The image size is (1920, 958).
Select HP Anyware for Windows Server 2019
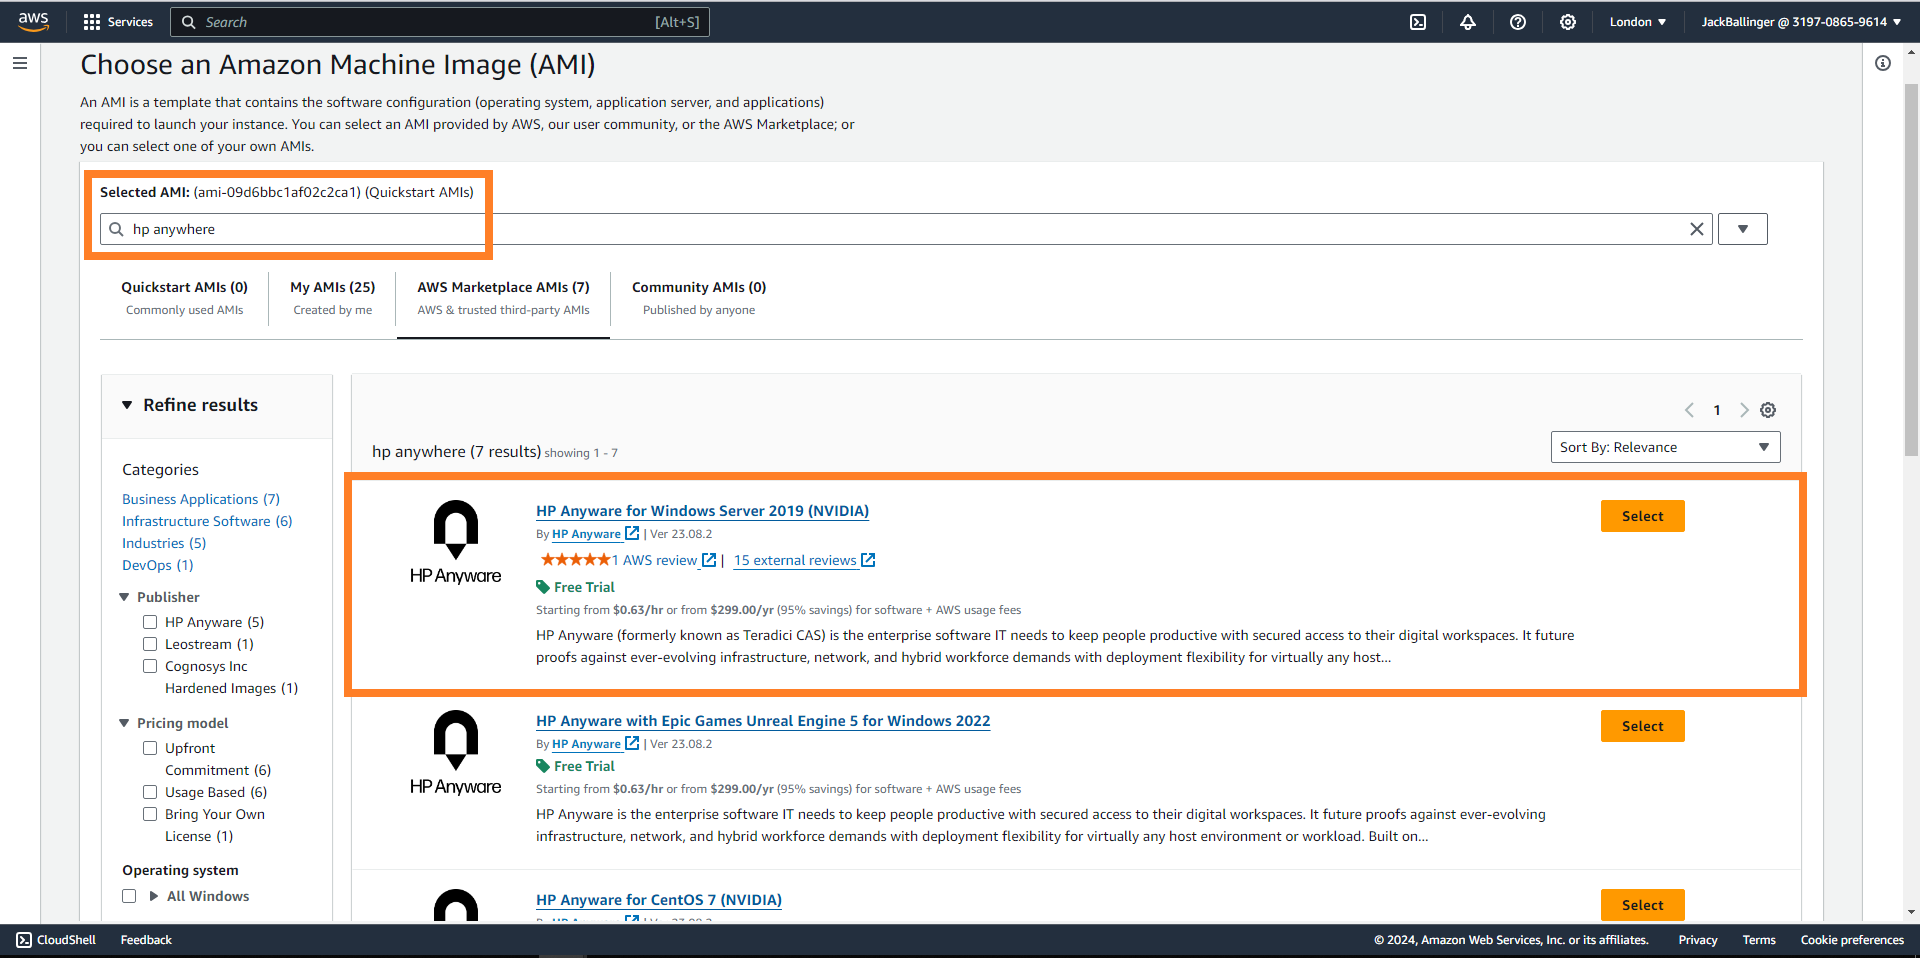tap(1642, 516)
